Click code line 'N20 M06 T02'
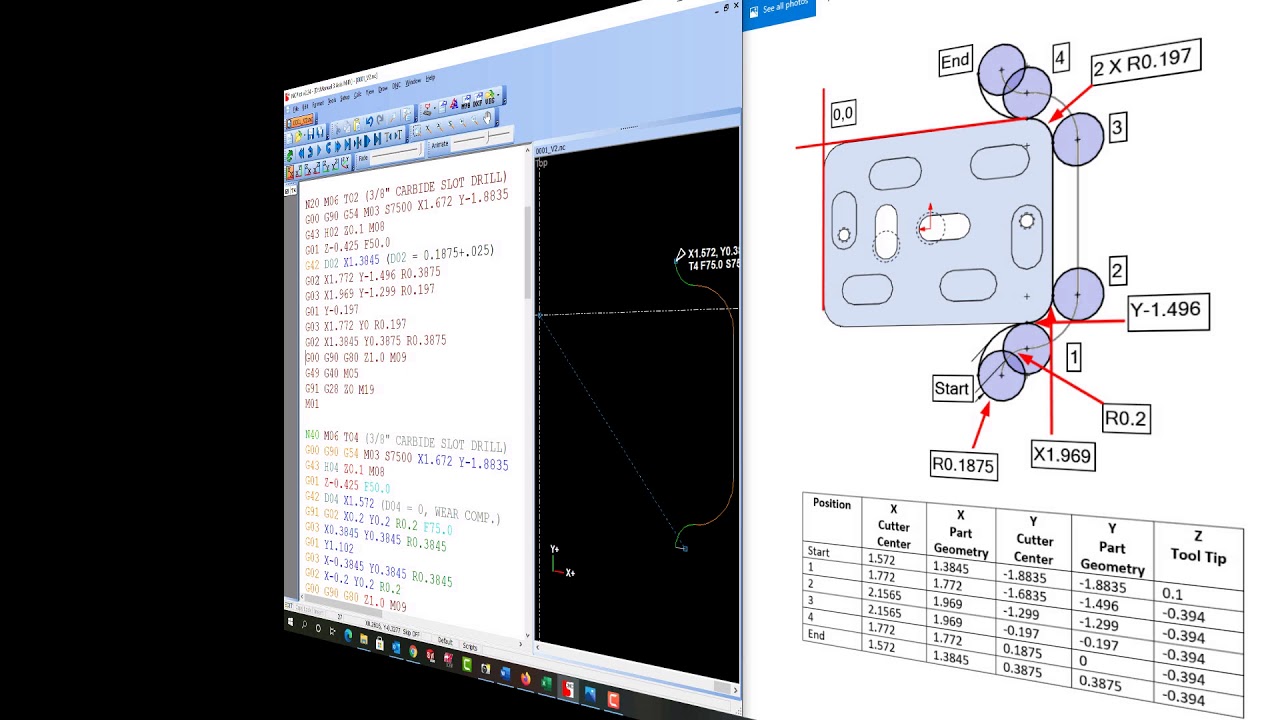Viewport: 1280px width, 720px height. (405, 189)
